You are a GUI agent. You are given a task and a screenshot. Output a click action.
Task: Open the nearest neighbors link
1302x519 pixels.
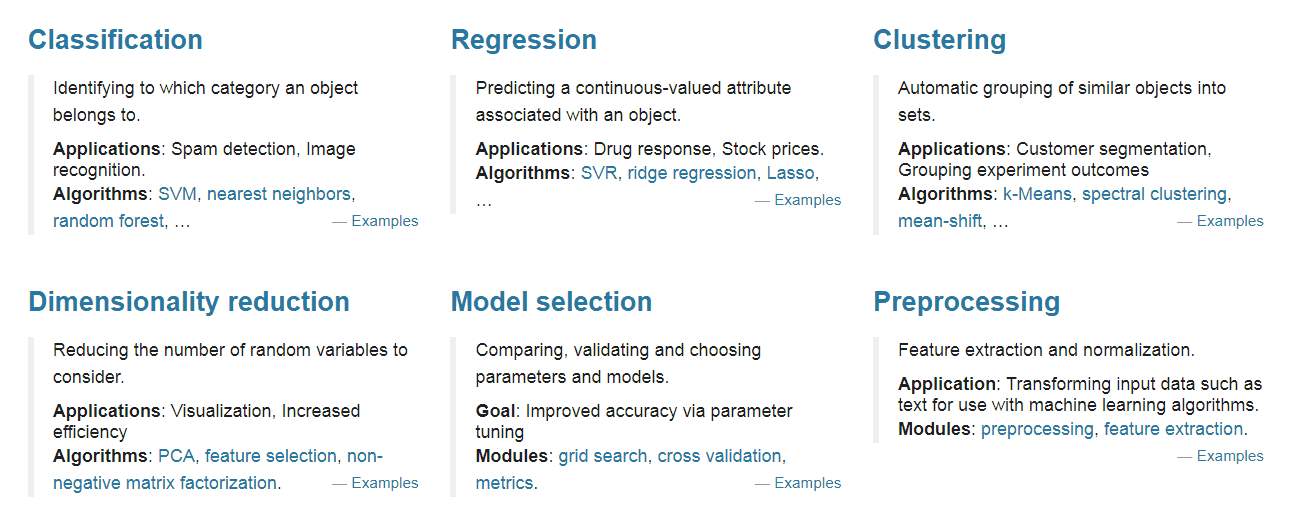click(x=279, y=194)
